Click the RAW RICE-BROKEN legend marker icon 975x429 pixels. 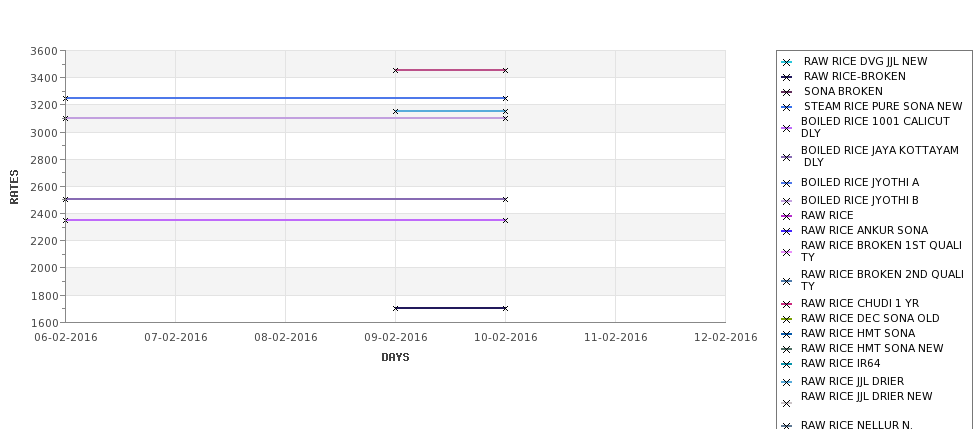tap(787, 77)
